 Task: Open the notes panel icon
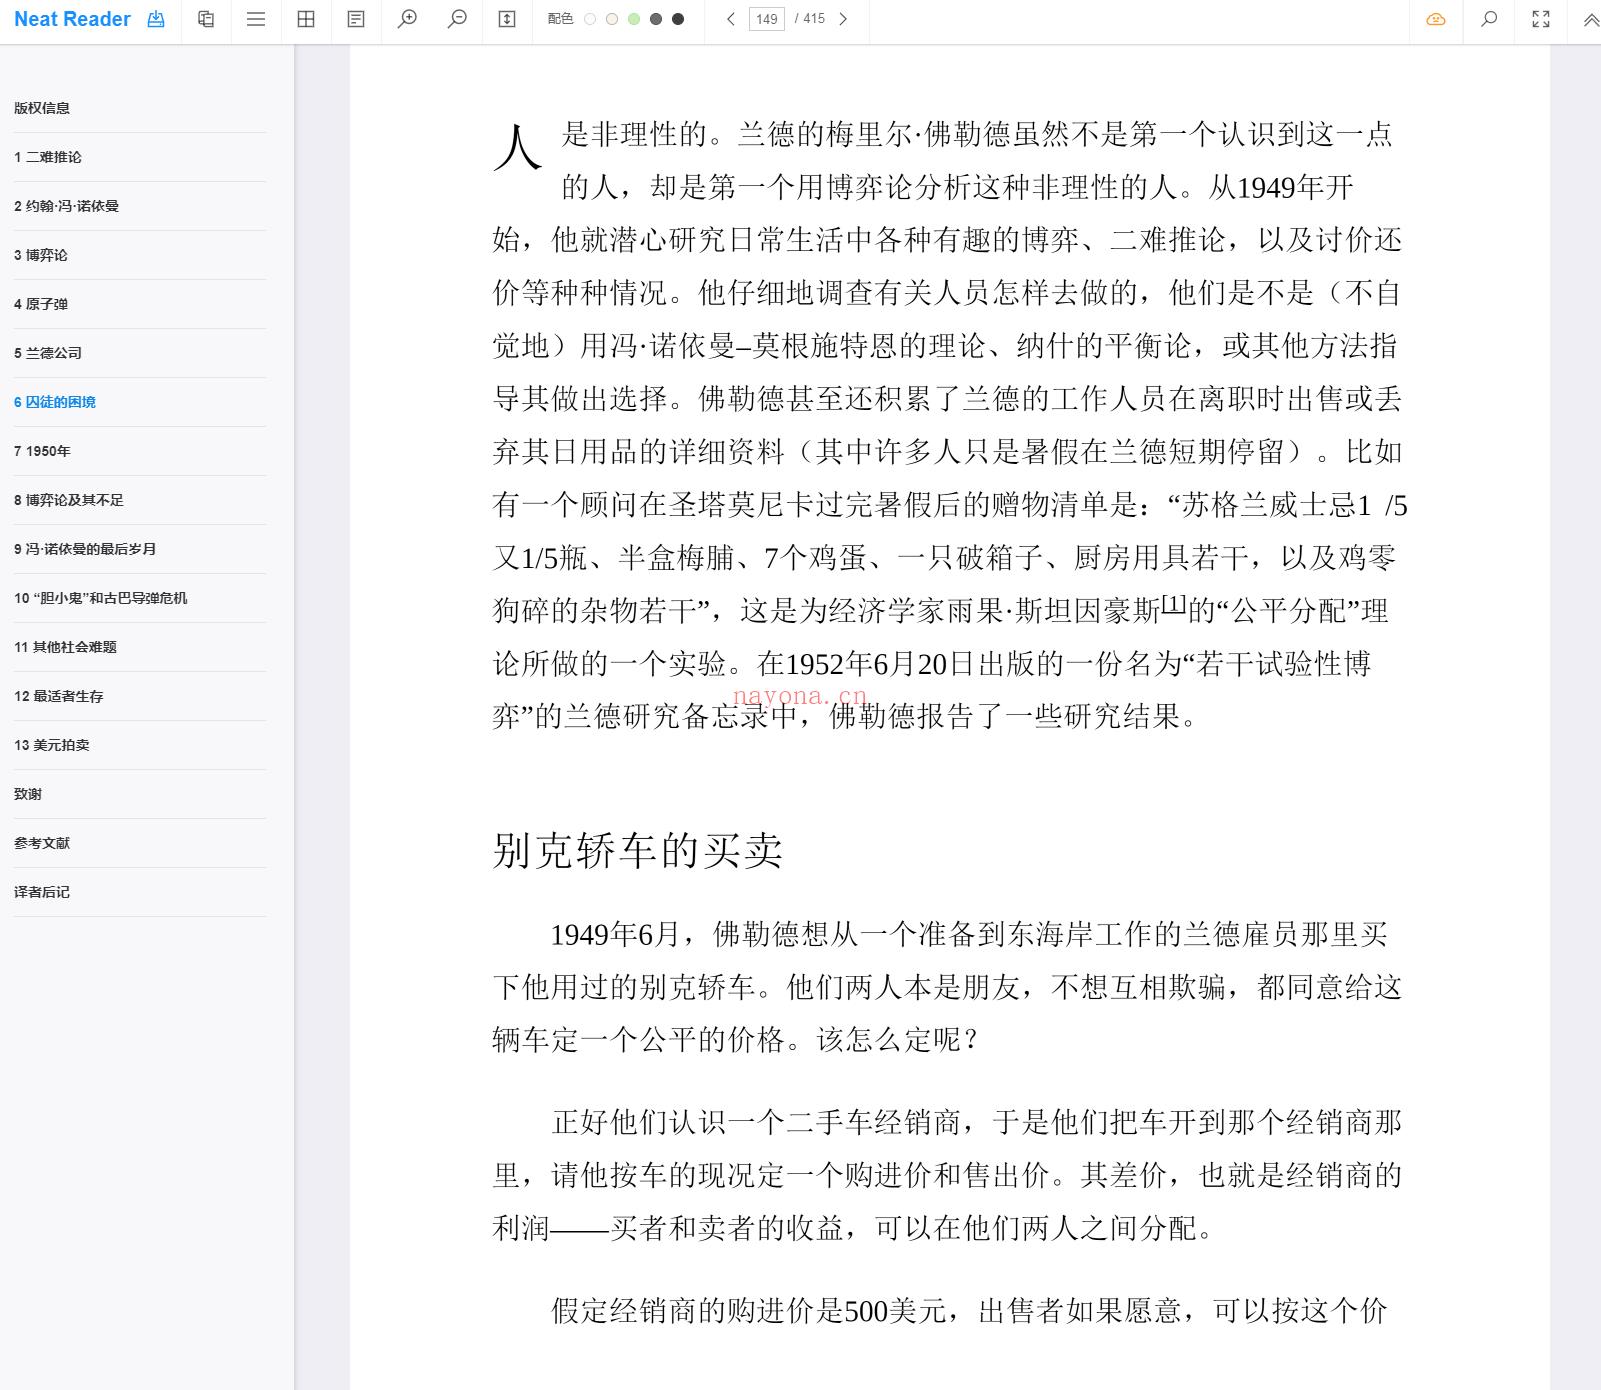point(356,19)
